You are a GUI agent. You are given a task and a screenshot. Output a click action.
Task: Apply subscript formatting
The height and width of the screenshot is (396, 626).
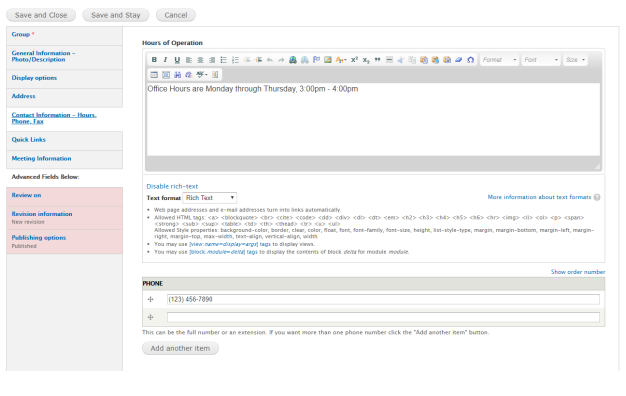366,60
